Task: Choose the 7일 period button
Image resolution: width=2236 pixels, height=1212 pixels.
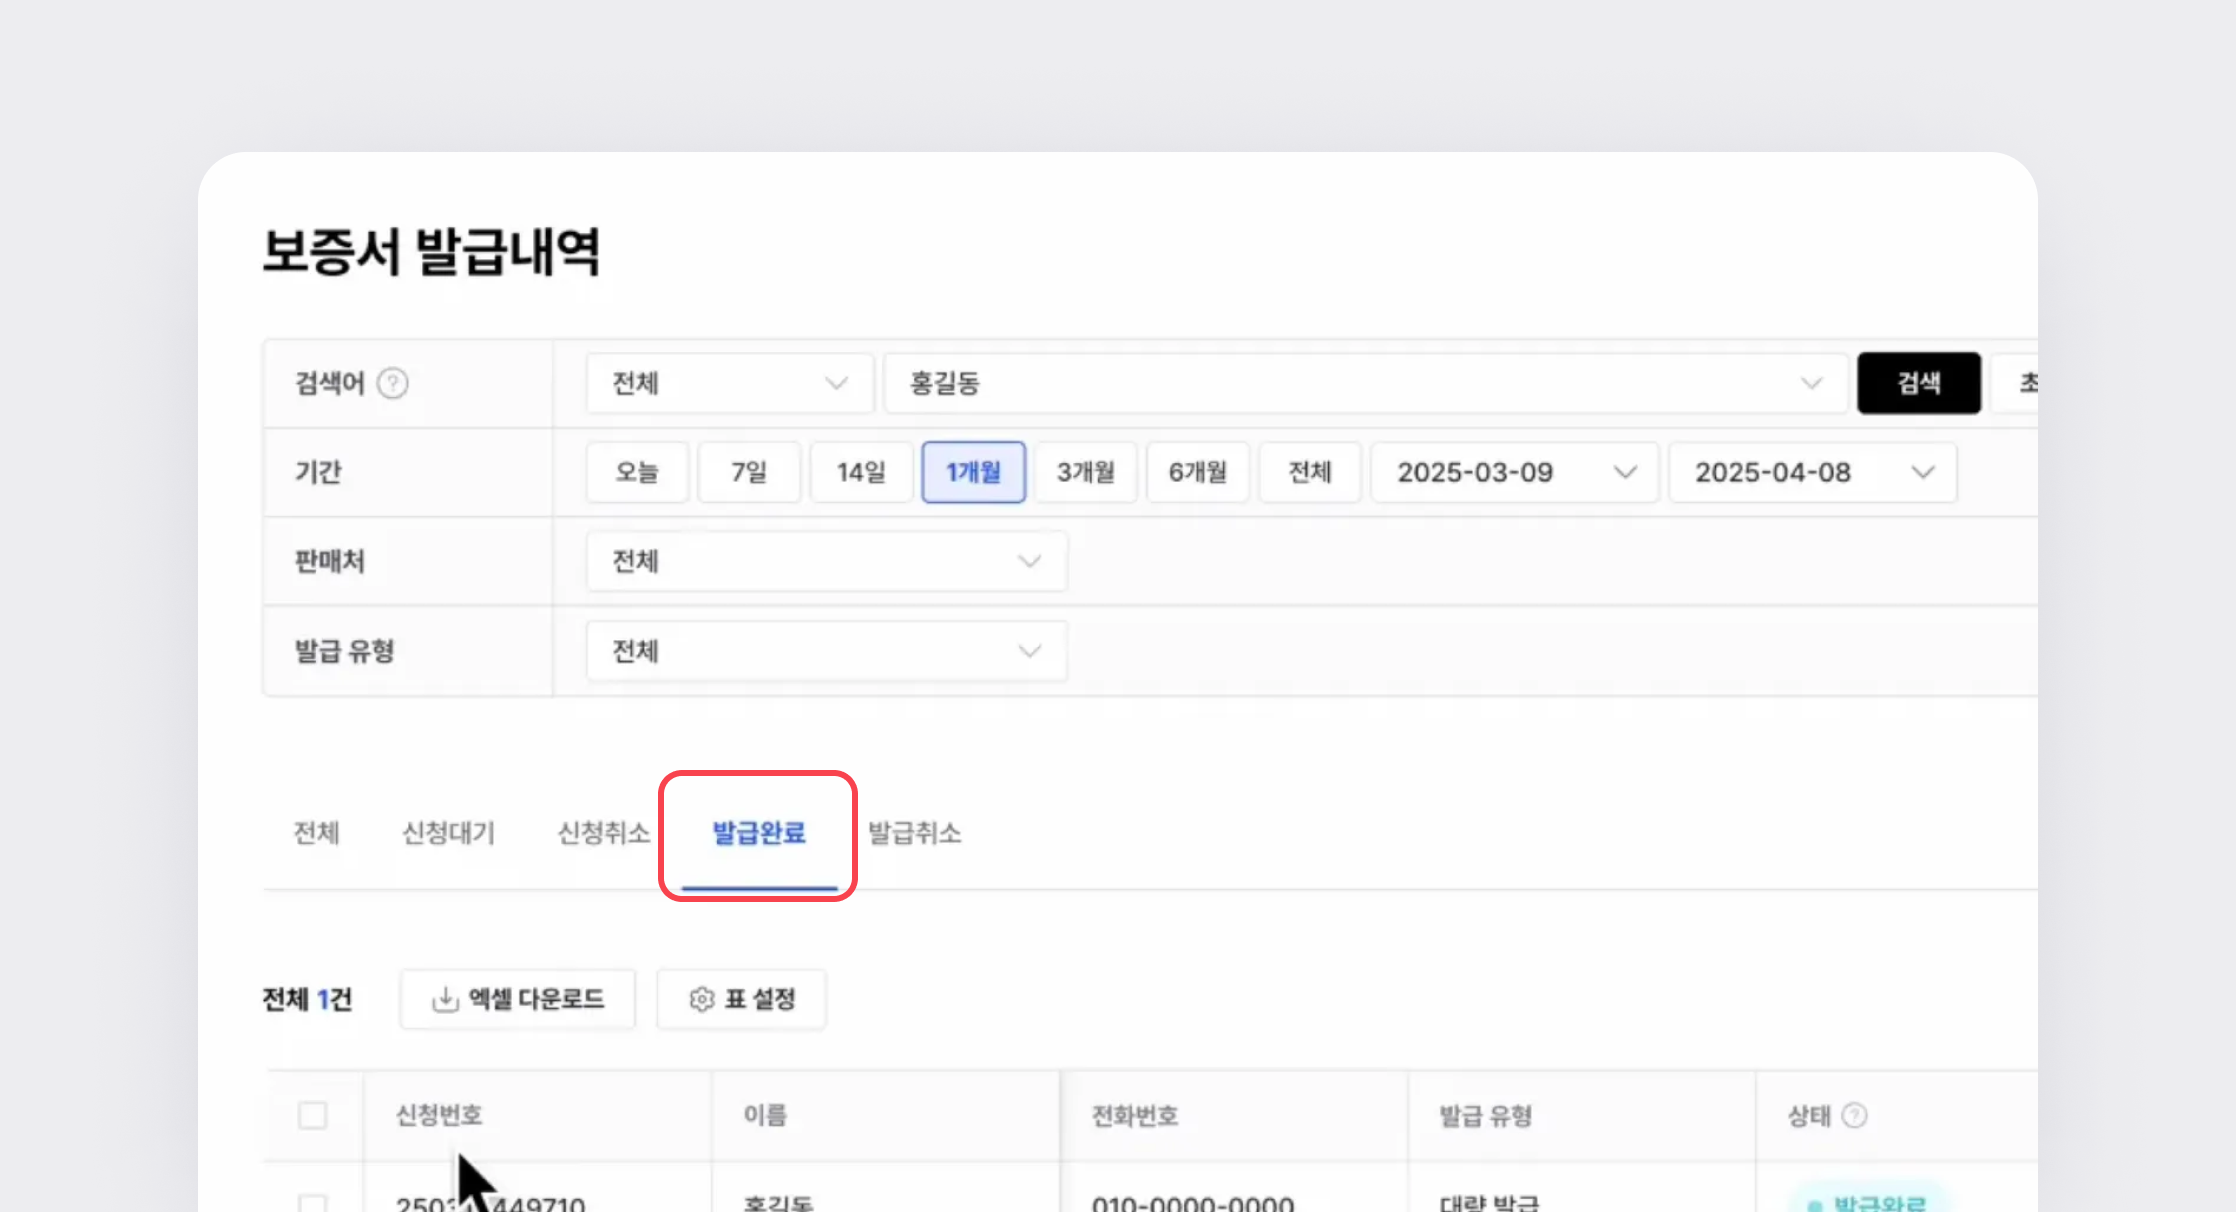Action: click(x=748, y=472)
